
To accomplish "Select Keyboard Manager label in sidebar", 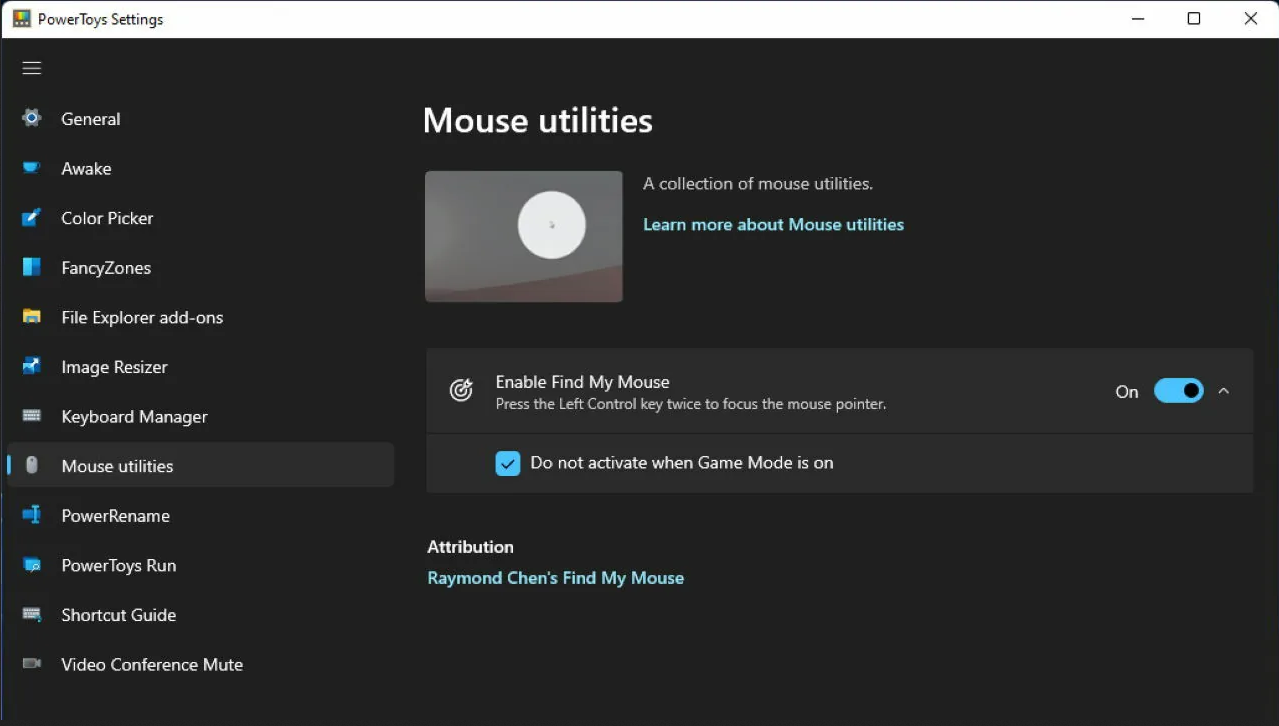I will (134, 417).
